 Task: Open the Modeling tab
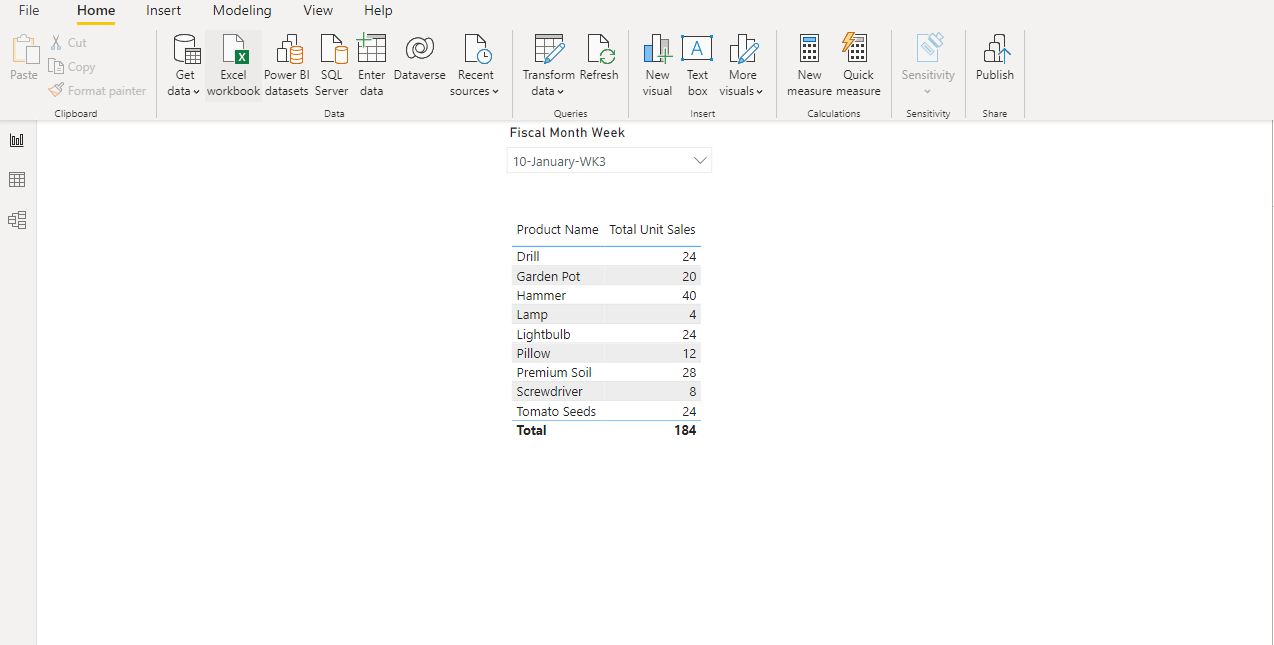pos(242,11)
